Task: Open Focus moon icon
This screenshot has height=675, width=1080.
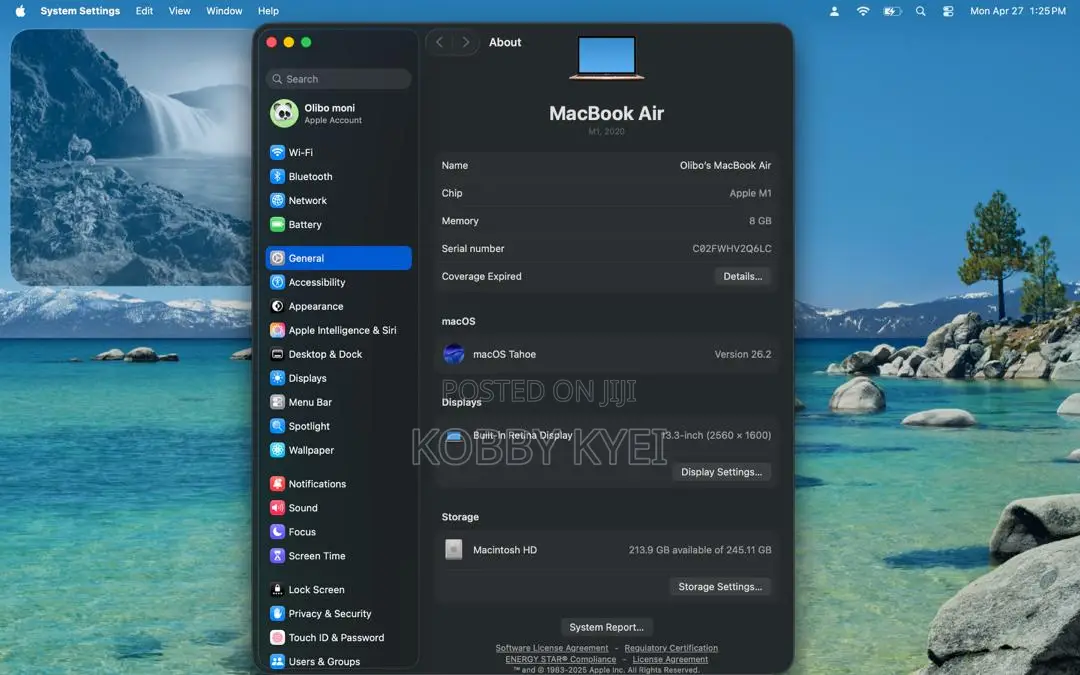Action: click(x=277, y=532)
